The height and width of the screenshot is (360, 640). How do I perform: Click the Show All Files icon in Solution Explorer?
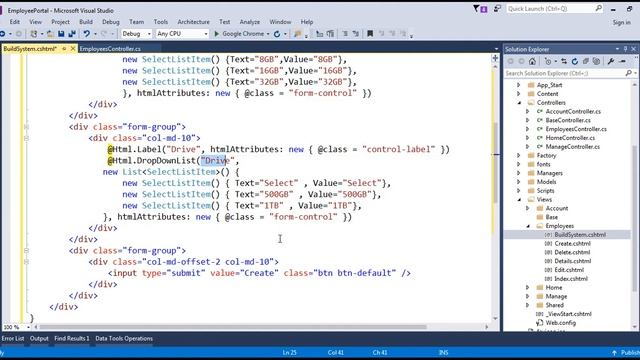[x=596, y=61]
